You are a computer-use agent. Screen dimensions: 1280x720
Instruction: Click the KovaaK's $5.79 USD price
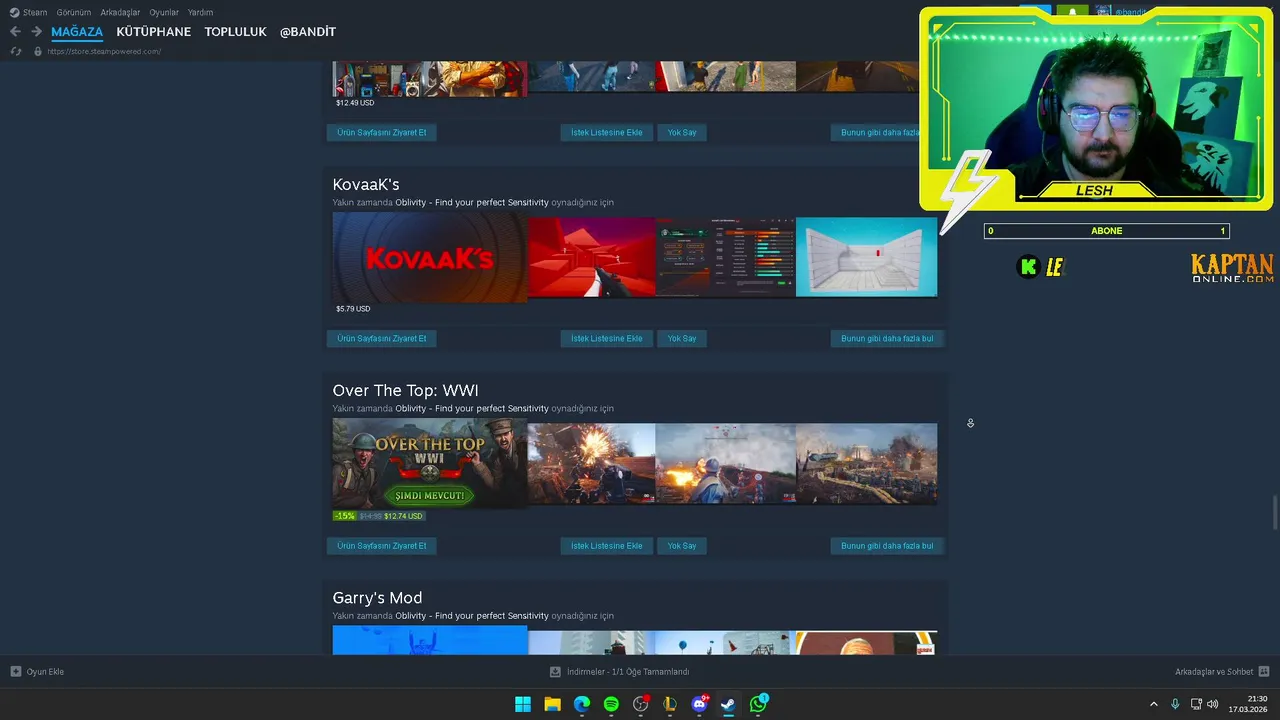click(353, 309)
